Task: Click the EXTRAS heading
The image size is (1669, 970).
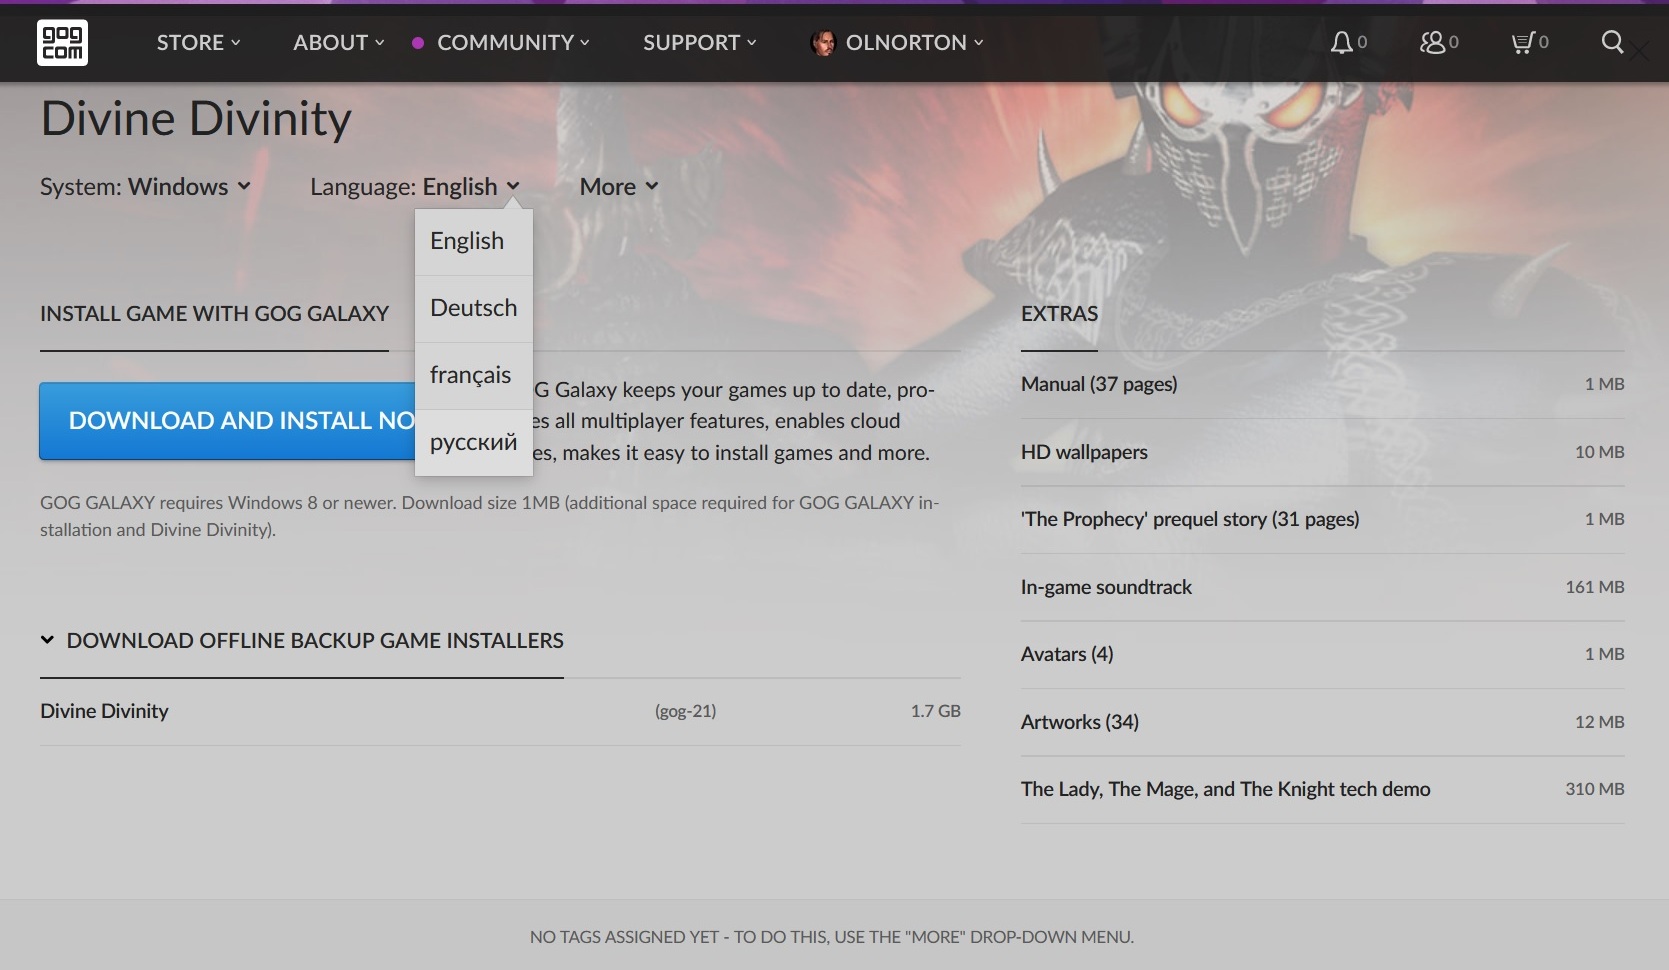Action: coord(1059,314)
